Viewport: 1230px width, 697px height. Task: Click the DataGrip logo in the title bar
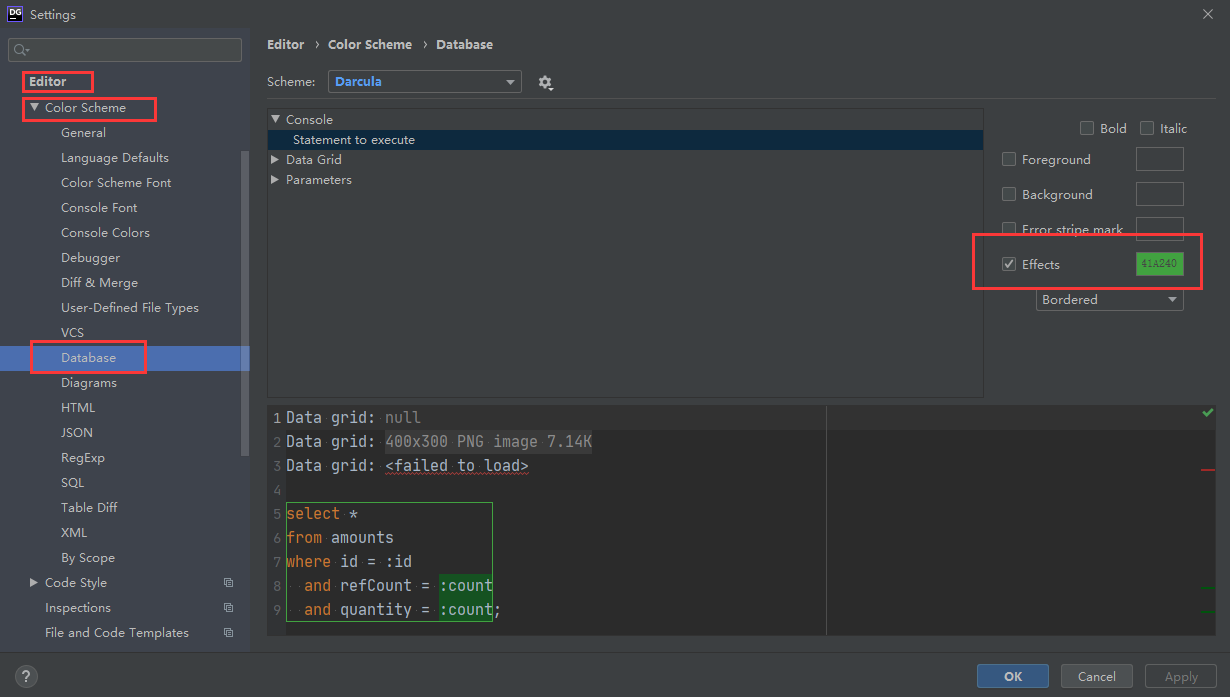pos(13,13)
